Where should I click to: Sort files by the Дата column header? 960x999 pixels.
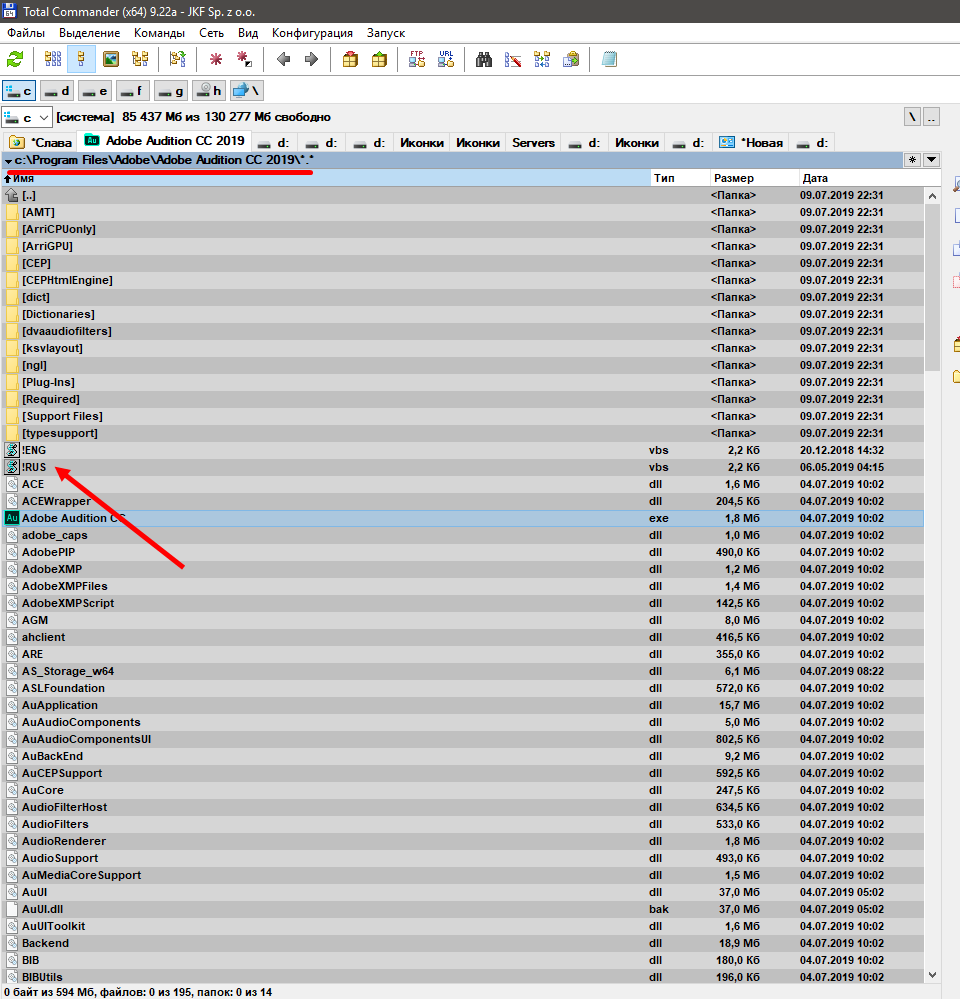(x=861, y=178)
